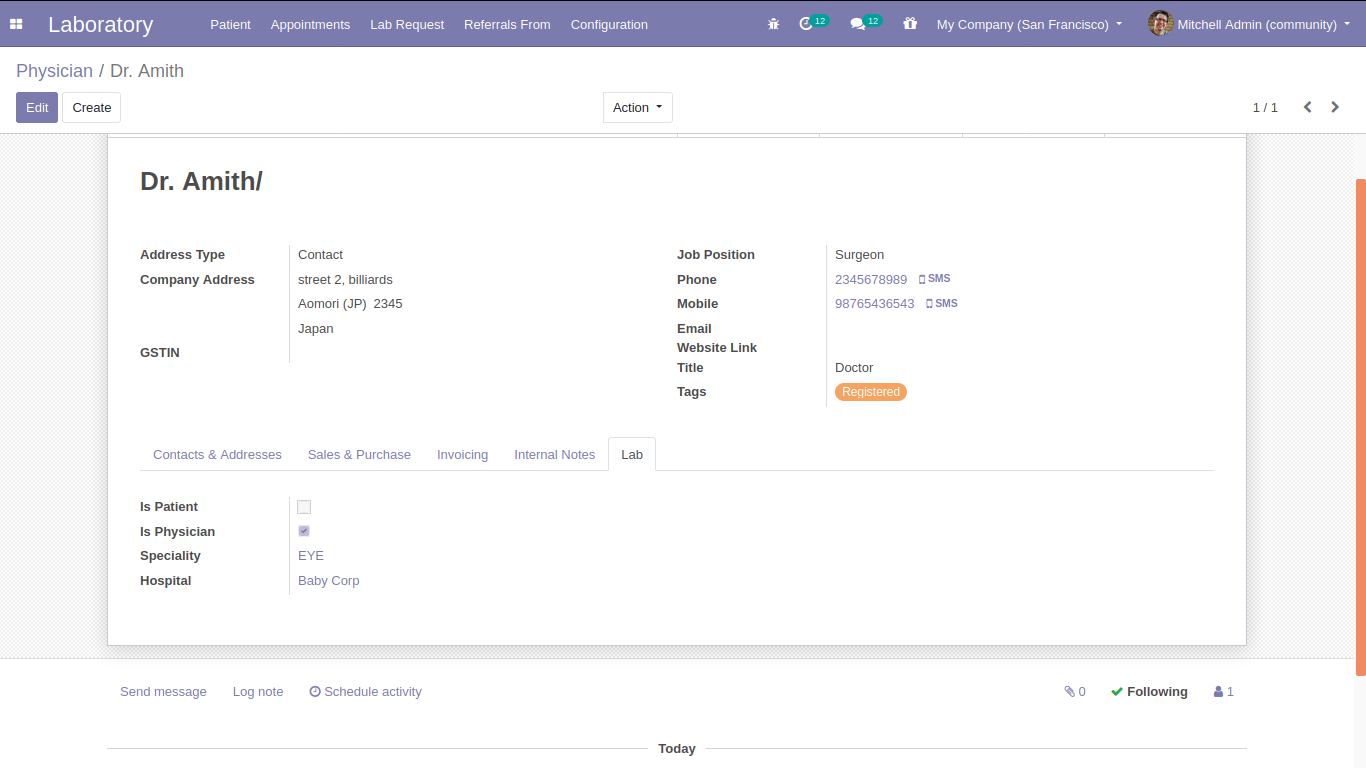Click the page vertical scrollbar
This screenshot has height=768, width=1366.
(1360, 427)
